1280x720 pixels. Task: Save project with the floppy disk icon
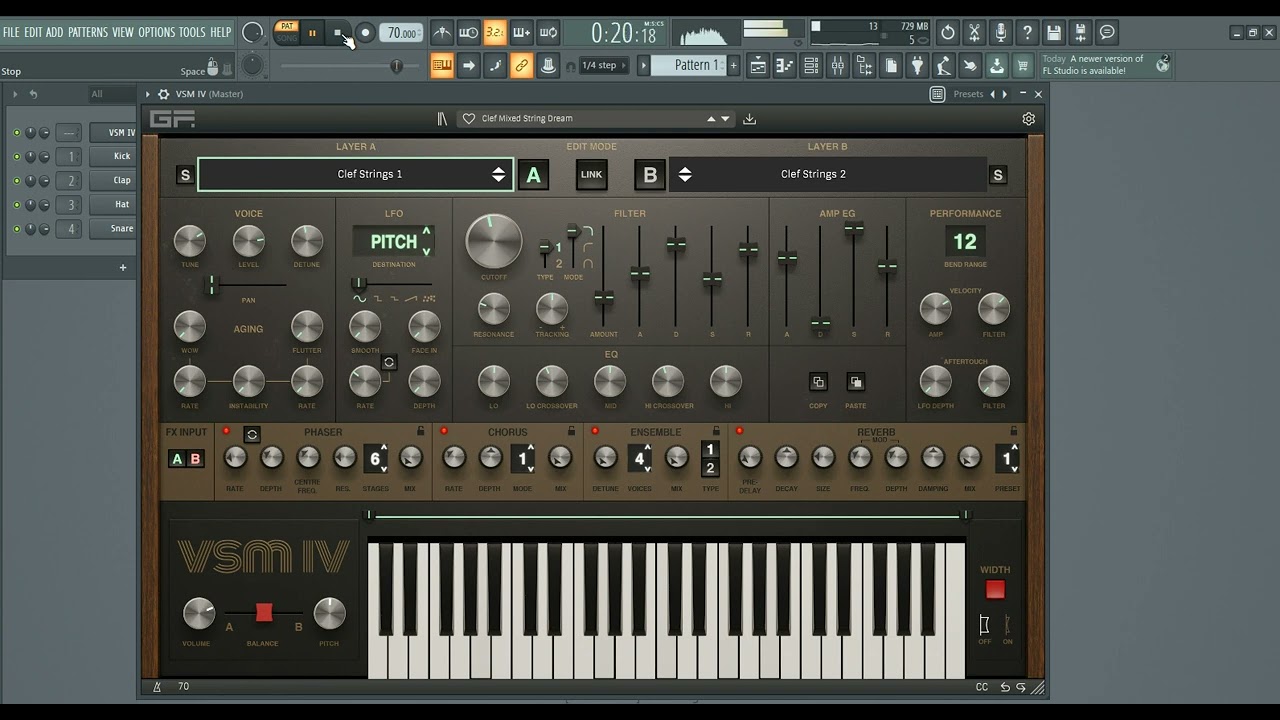click(1054, 33)
